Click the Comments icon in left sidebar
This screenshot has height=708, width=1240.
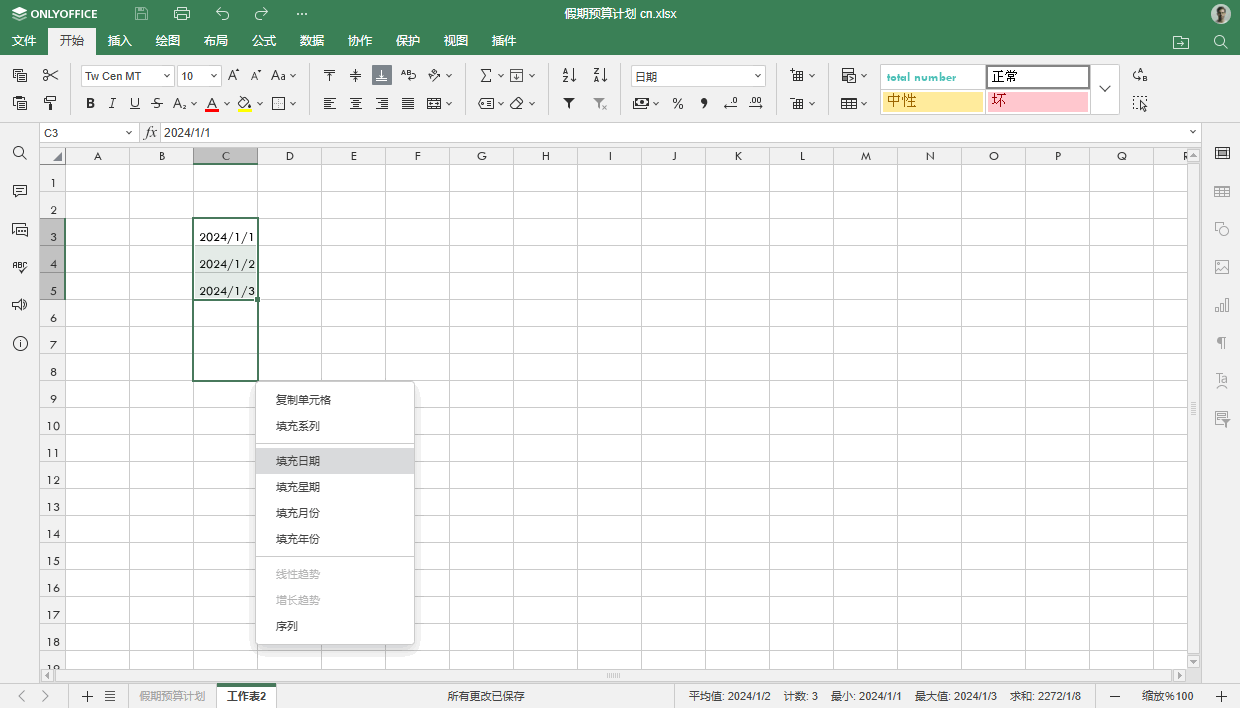coord(19,191)
